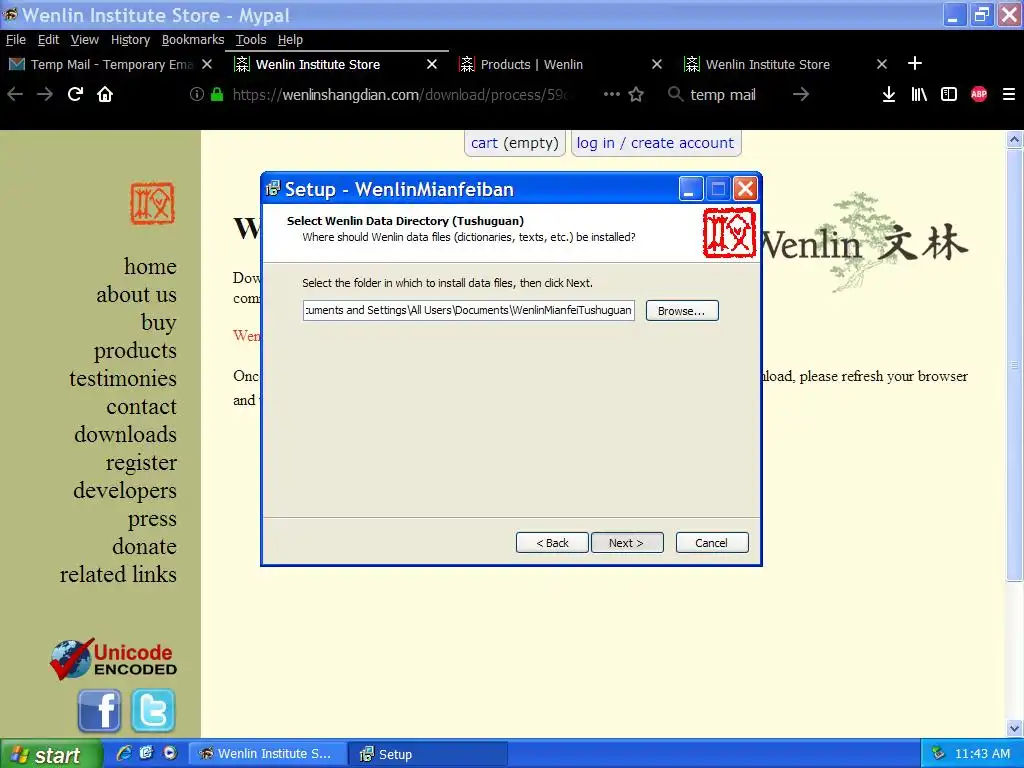Open register in the sidebar
This screenshot has height=768, width=1024.
tap(141, 462)
